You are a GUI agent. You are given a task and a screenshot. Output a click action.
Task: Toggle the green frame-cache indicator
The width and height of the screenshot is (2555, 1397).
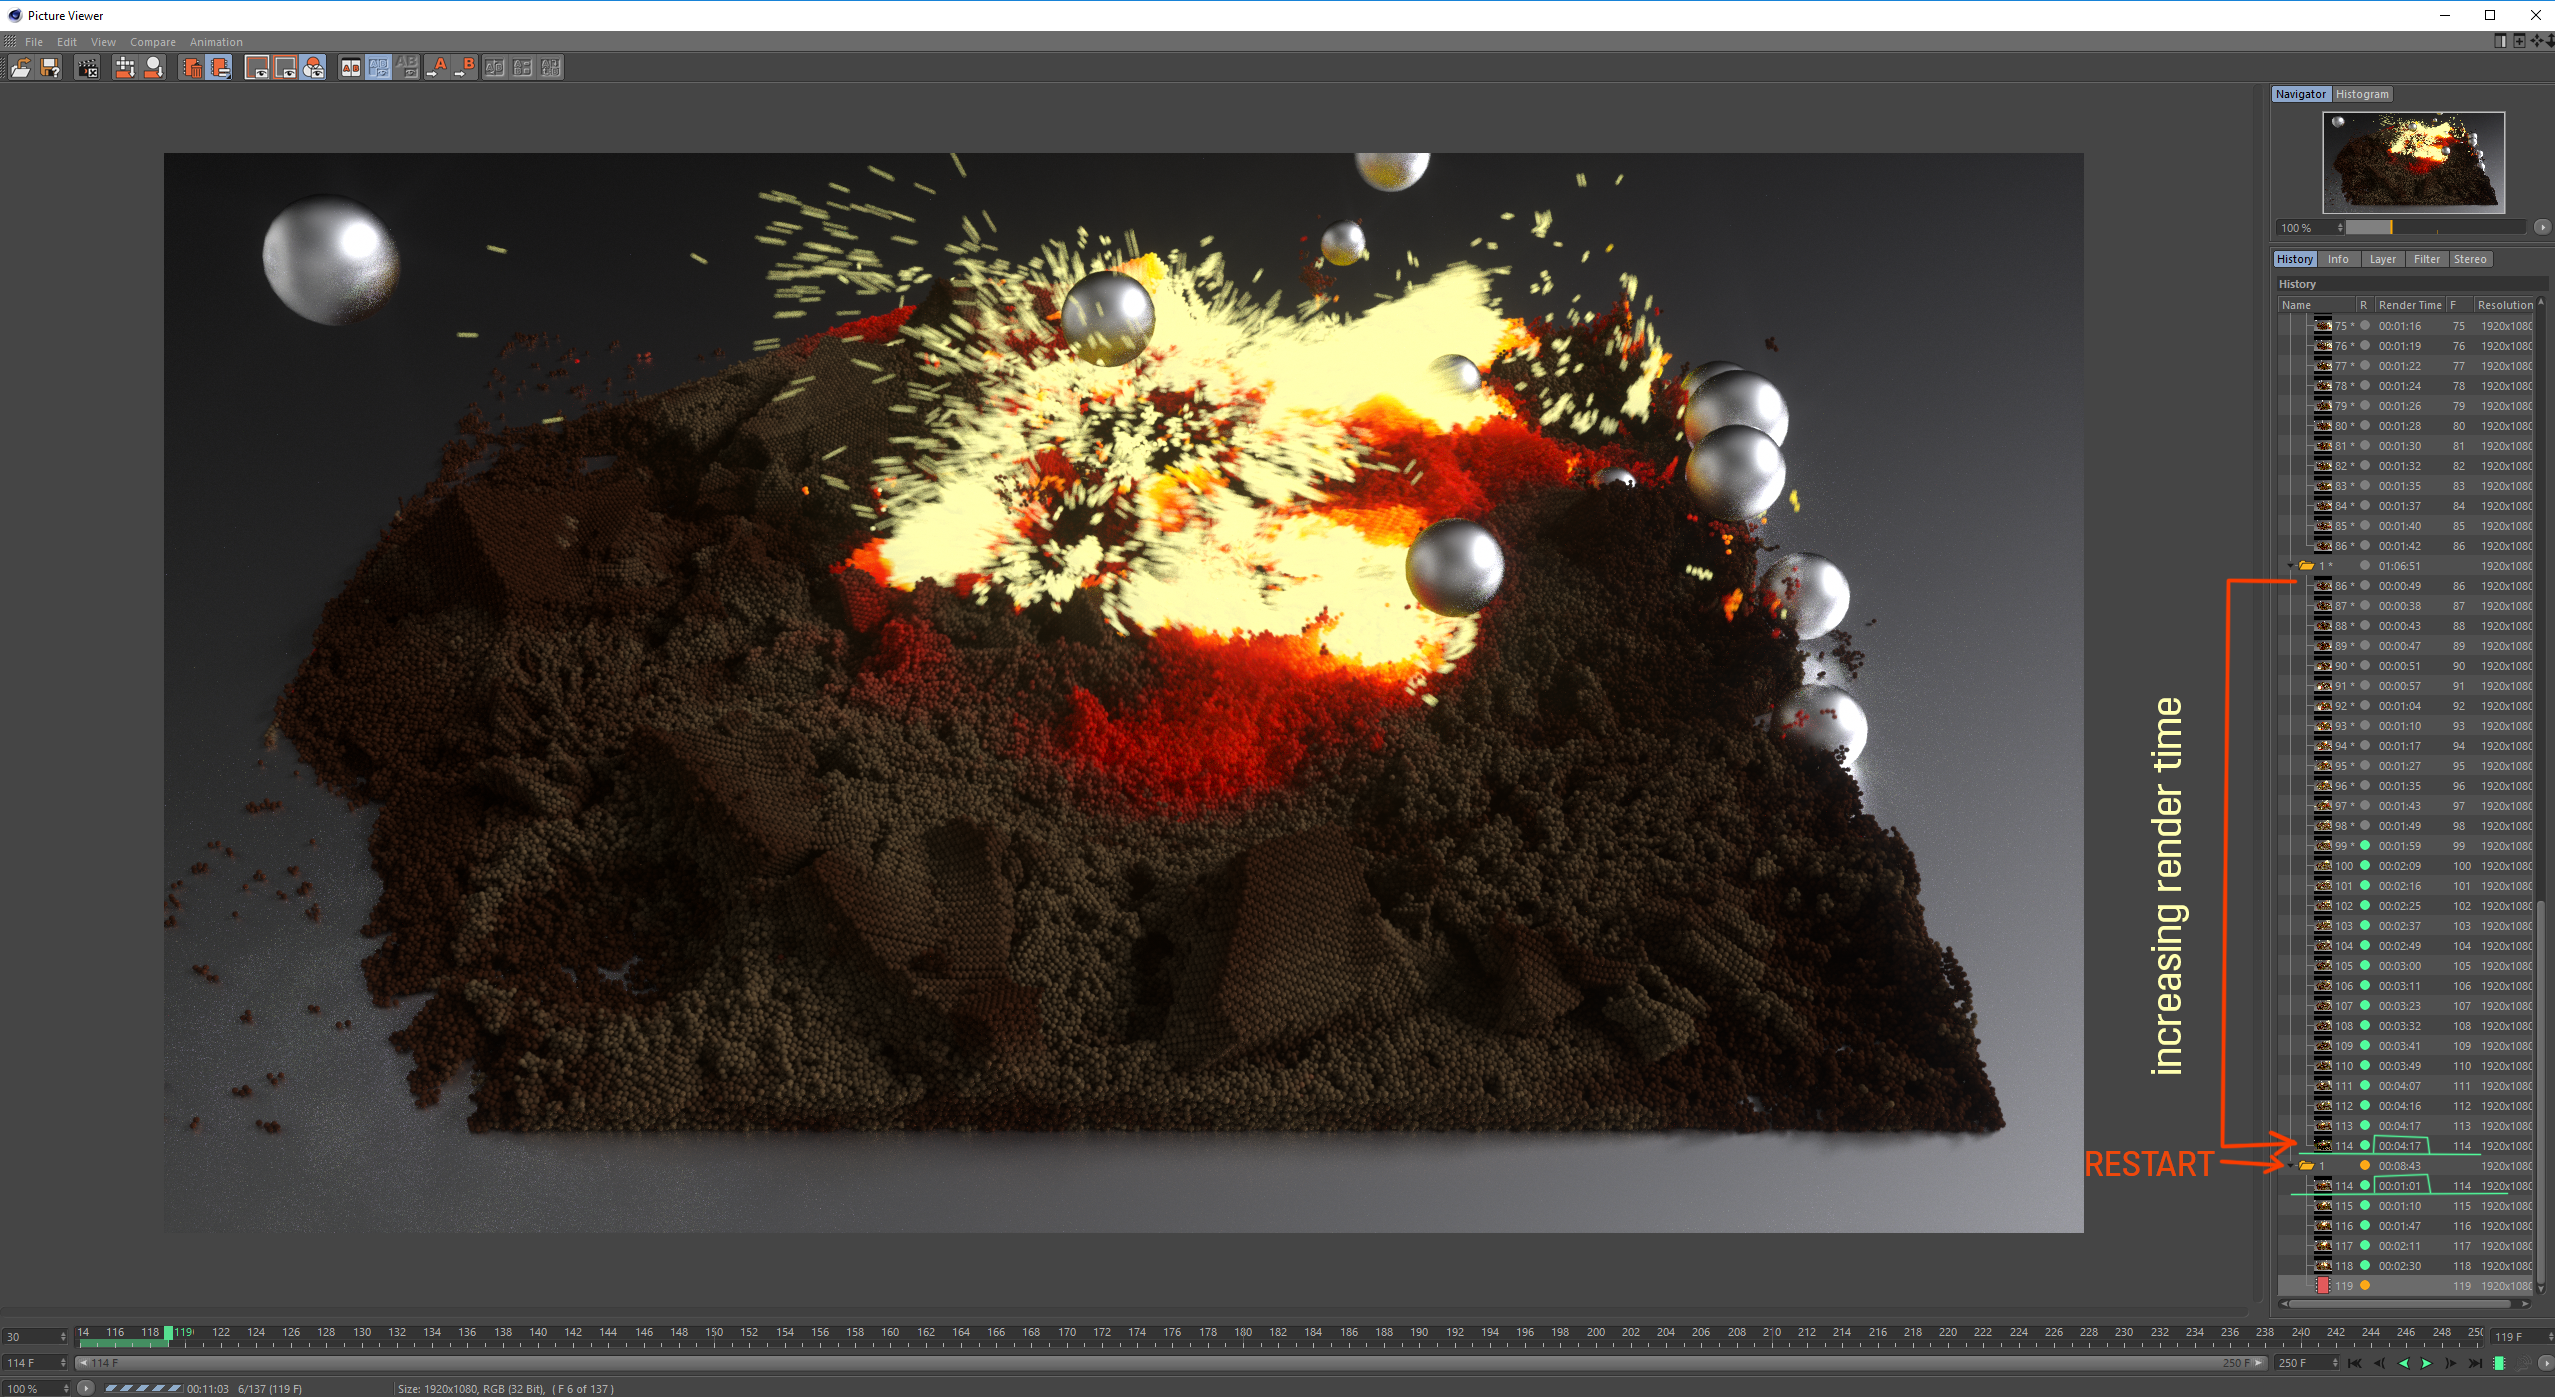[x=2499, y=1363]
